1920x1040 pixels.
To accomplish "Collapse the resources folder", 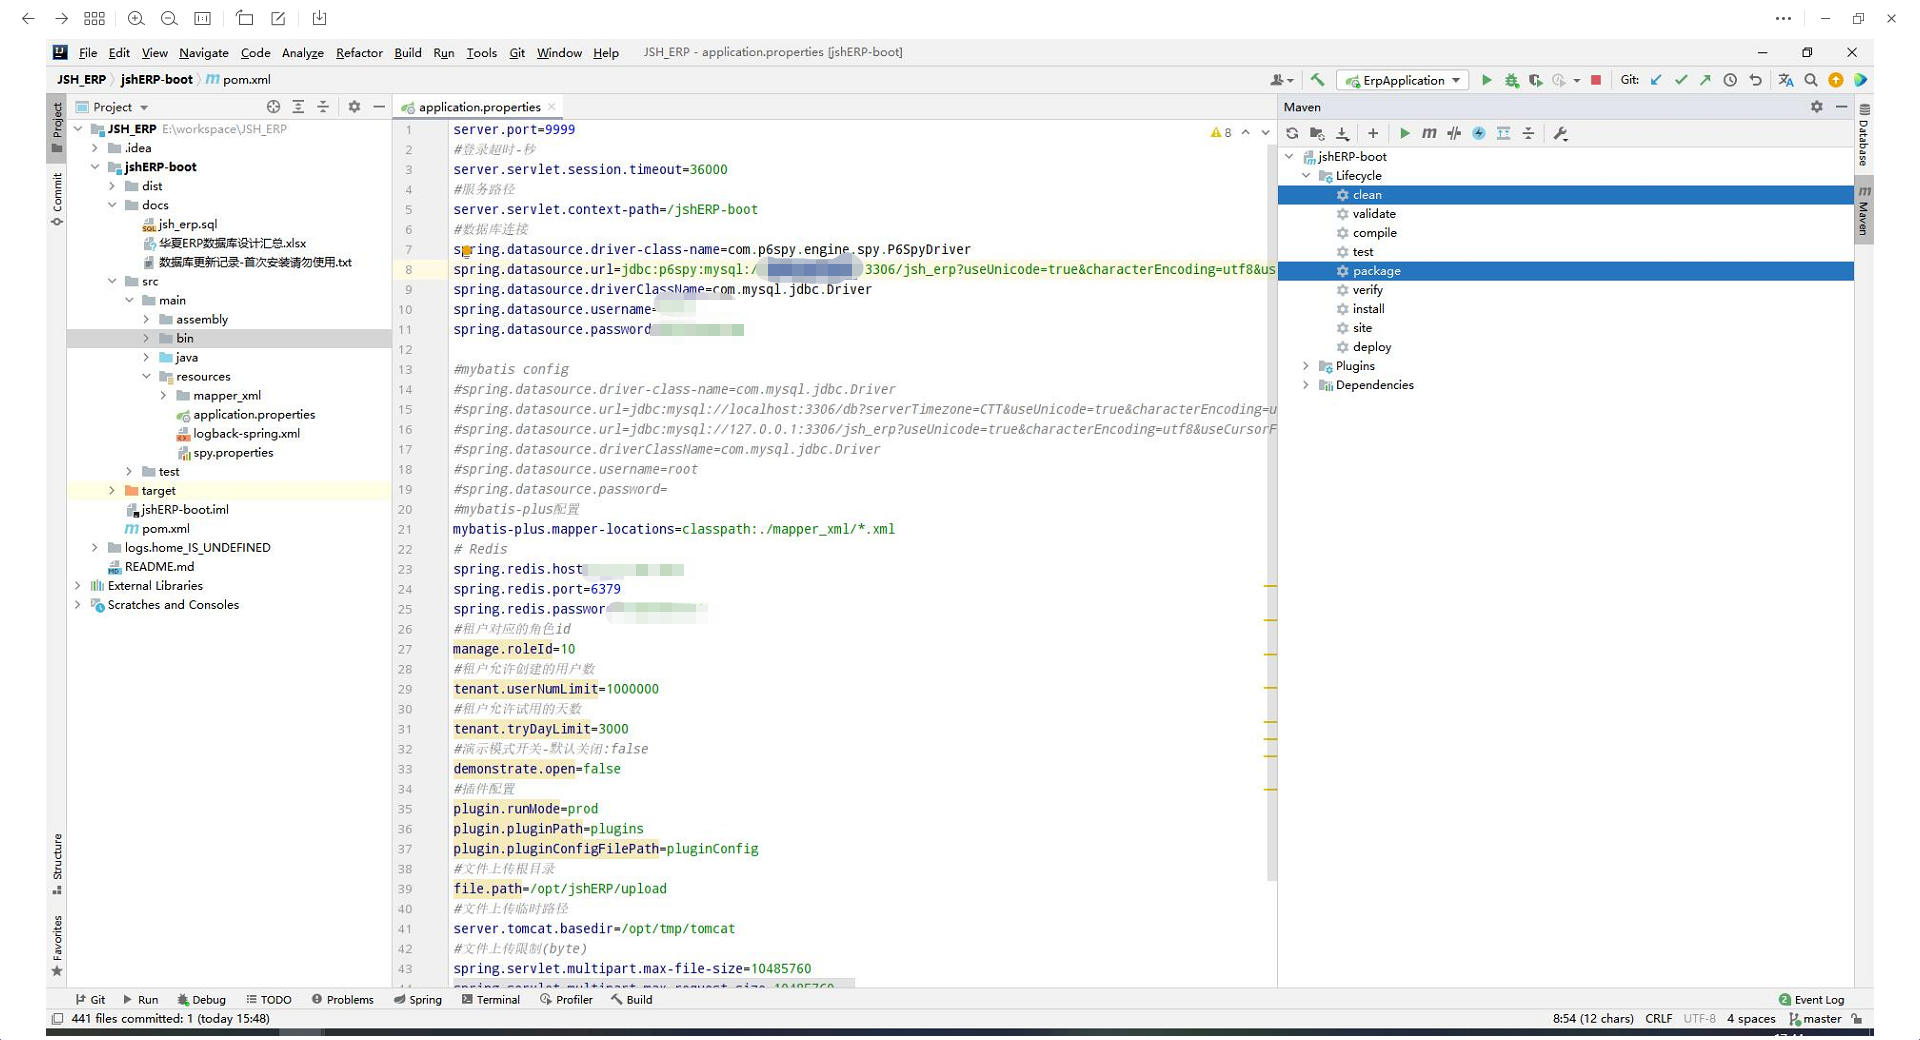I will pyautogui.click(x=146, y=376).
